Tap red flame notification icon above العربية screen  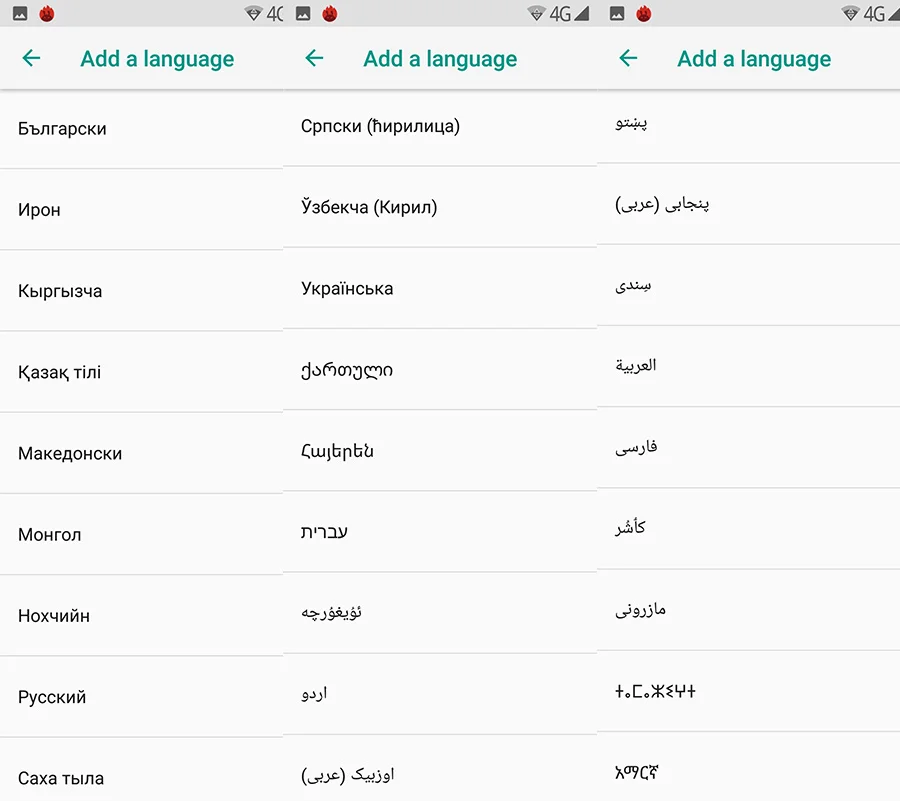tap(643, 14)
